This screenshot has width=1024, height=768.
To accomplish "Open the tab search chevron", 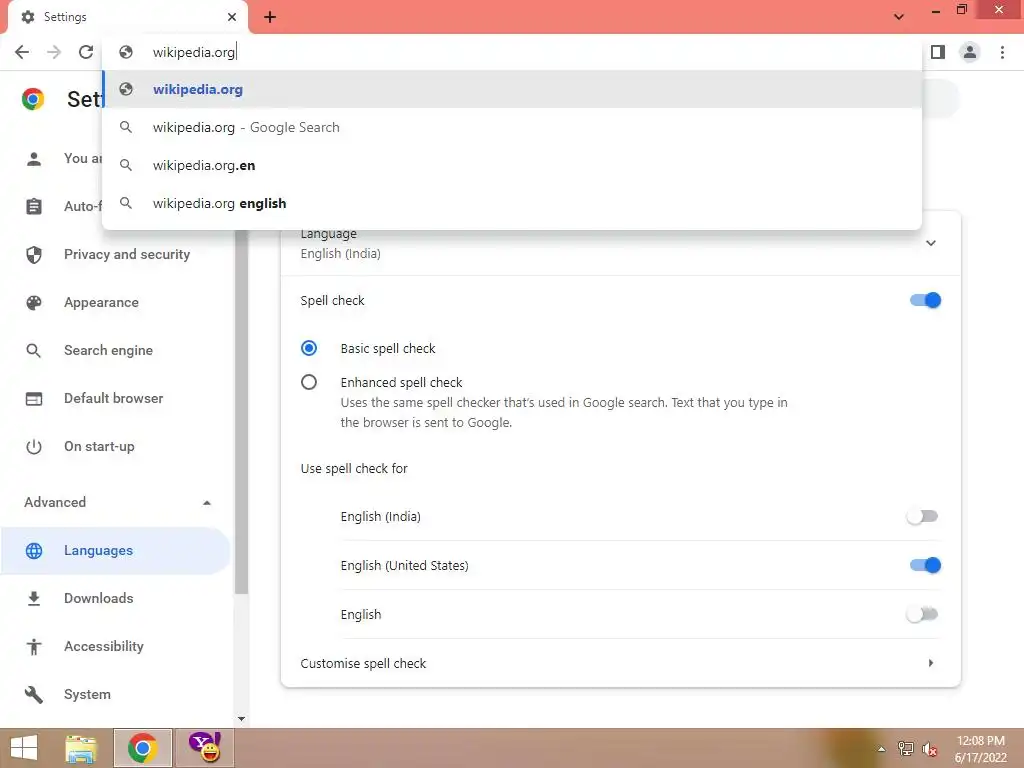I will 899,17.
